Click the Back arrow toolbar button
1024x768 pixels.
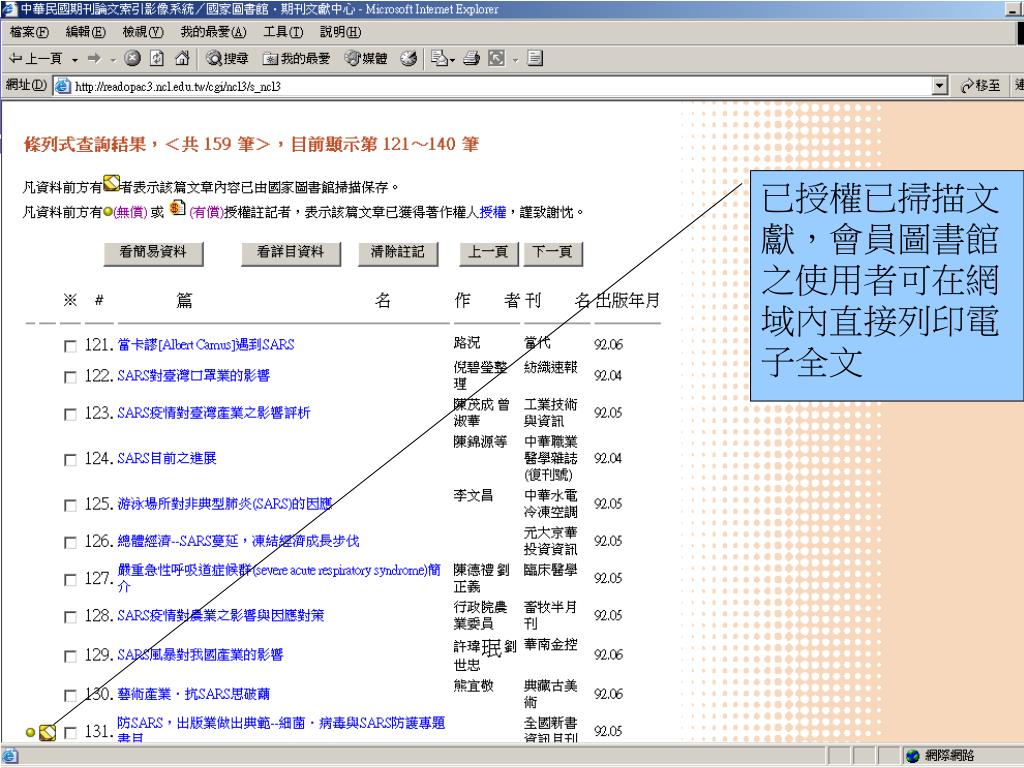pyautogui.click(x=35, y=59)
